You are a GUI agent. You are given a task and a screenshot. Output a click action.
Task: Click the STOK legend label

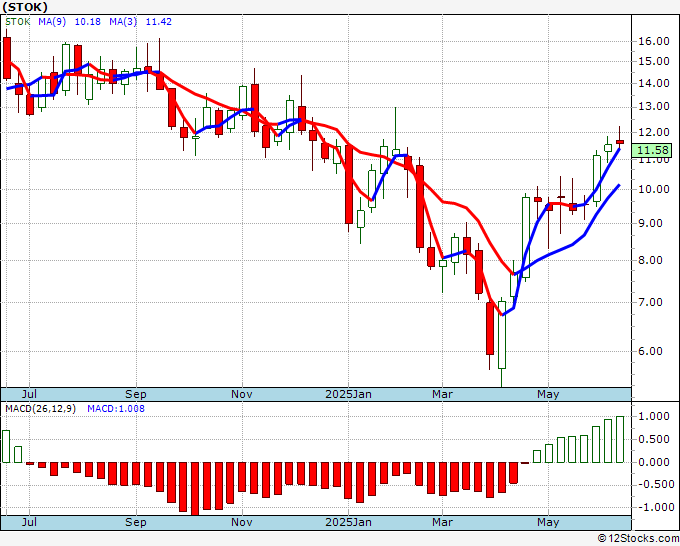17,22
